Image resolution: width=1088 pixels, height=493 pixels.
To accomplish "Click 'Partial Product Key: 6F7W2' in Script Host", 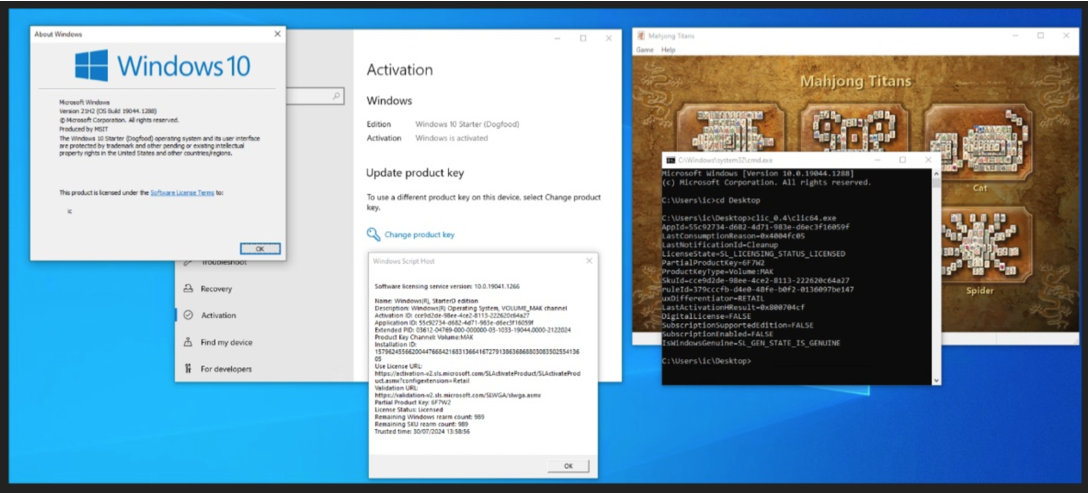I will pos(413,402).
